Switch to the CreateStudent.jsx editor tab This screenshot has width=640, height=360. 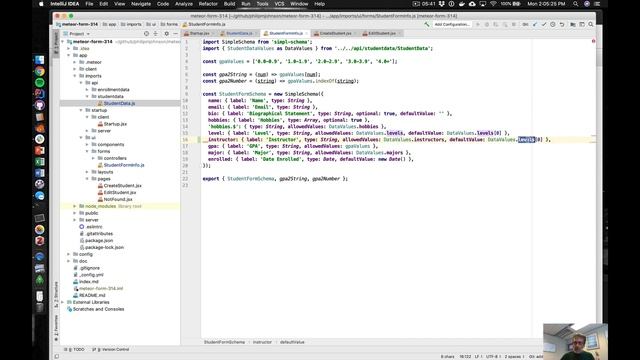335,33
